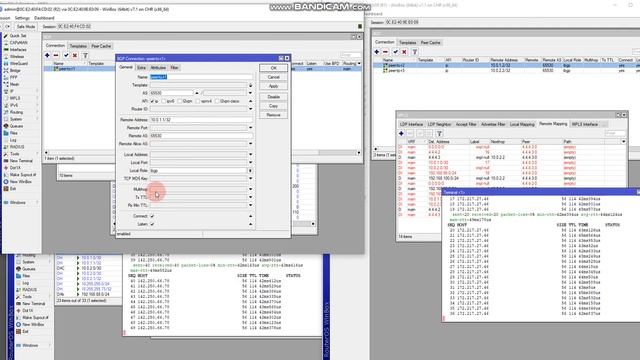Expand Routing submenu in upper sidebar
Viewport: 640px width, 360px height.
(37, 112)
